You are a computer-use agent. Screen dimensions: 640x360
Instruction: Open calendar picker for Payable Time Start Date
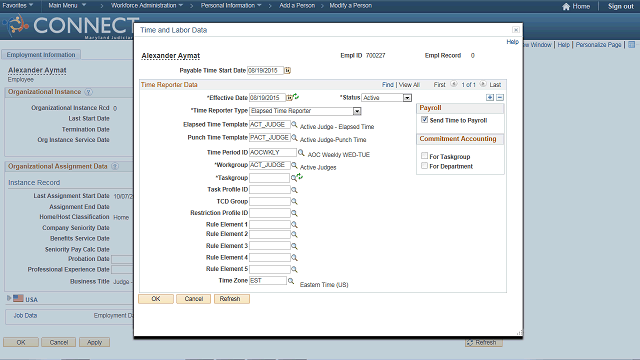tap(287, 71)
